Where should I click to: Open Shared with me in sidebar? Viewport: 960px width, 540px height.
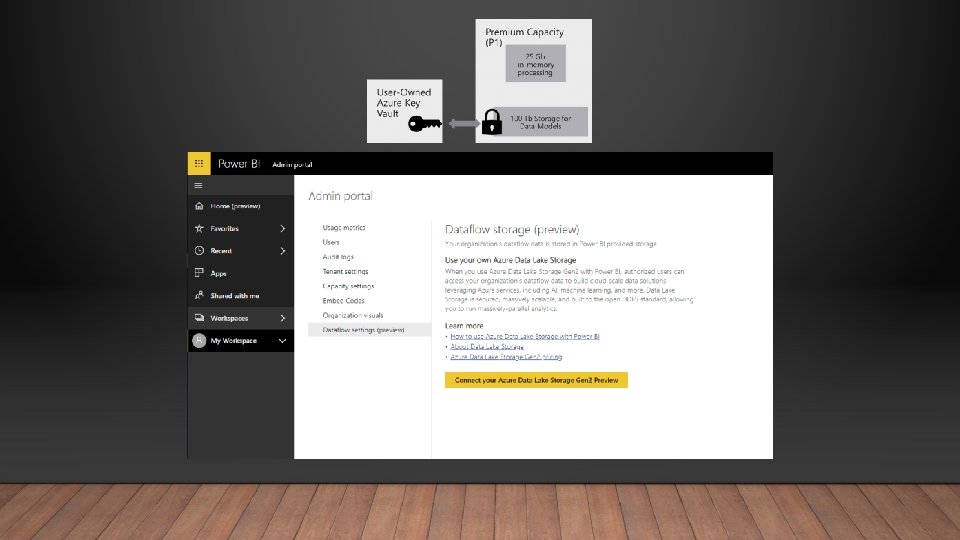tap(241, 295)
